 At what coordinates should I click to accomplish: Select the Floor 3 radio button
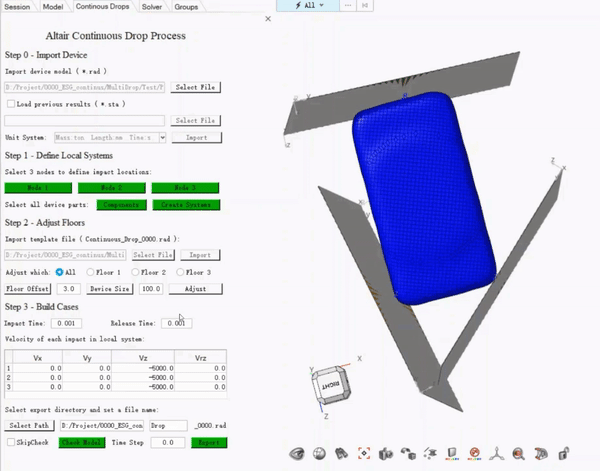coord(180,272)
